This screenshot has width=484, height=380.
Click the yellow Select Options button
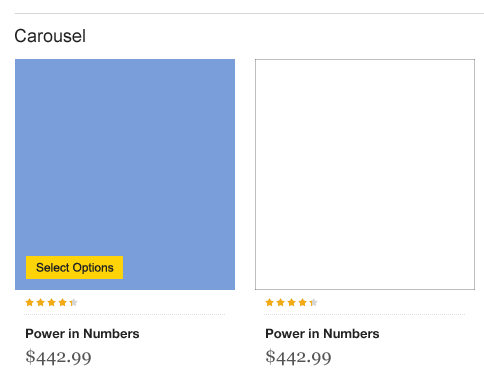(74, 267)
